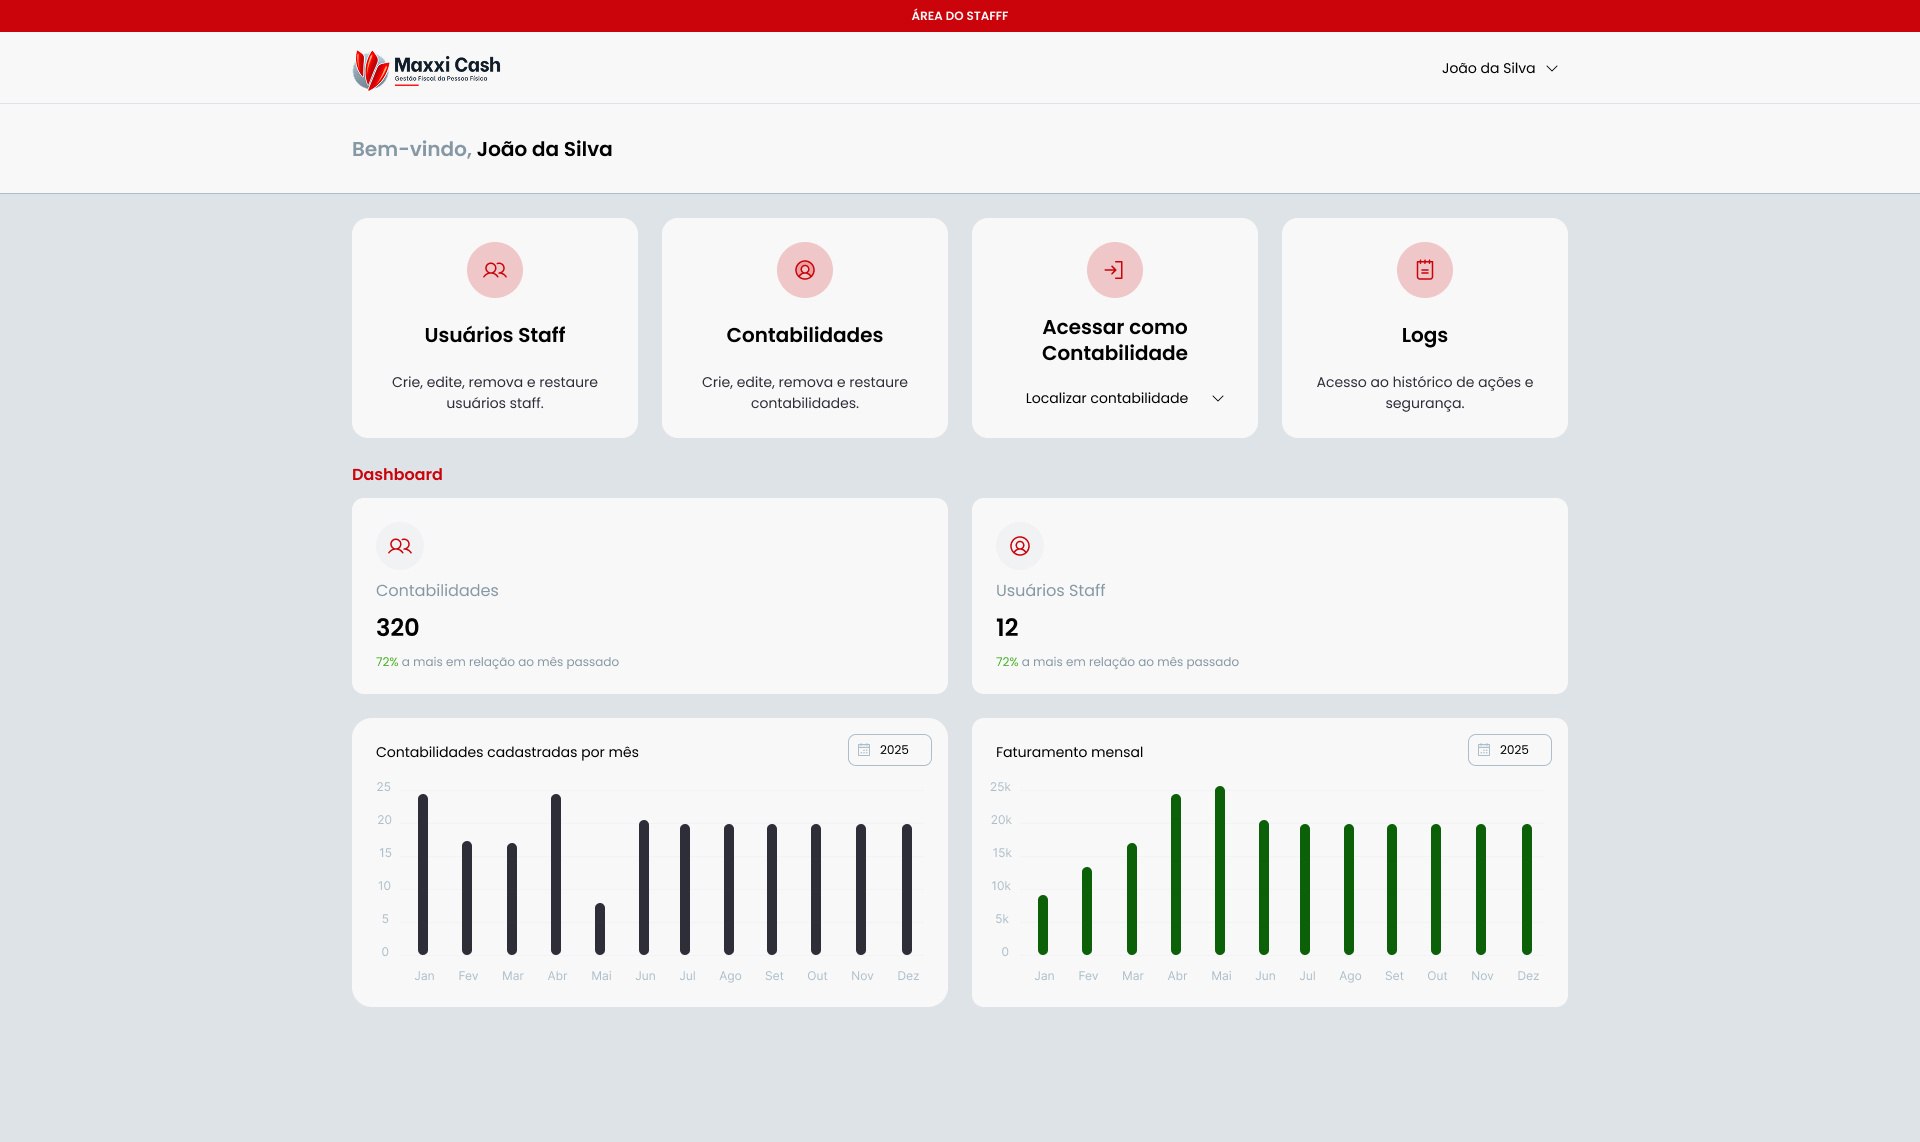Click the ÁREA DO STAFFF top banner
Screen dimensions: 1920x1142
pos(960,16)
